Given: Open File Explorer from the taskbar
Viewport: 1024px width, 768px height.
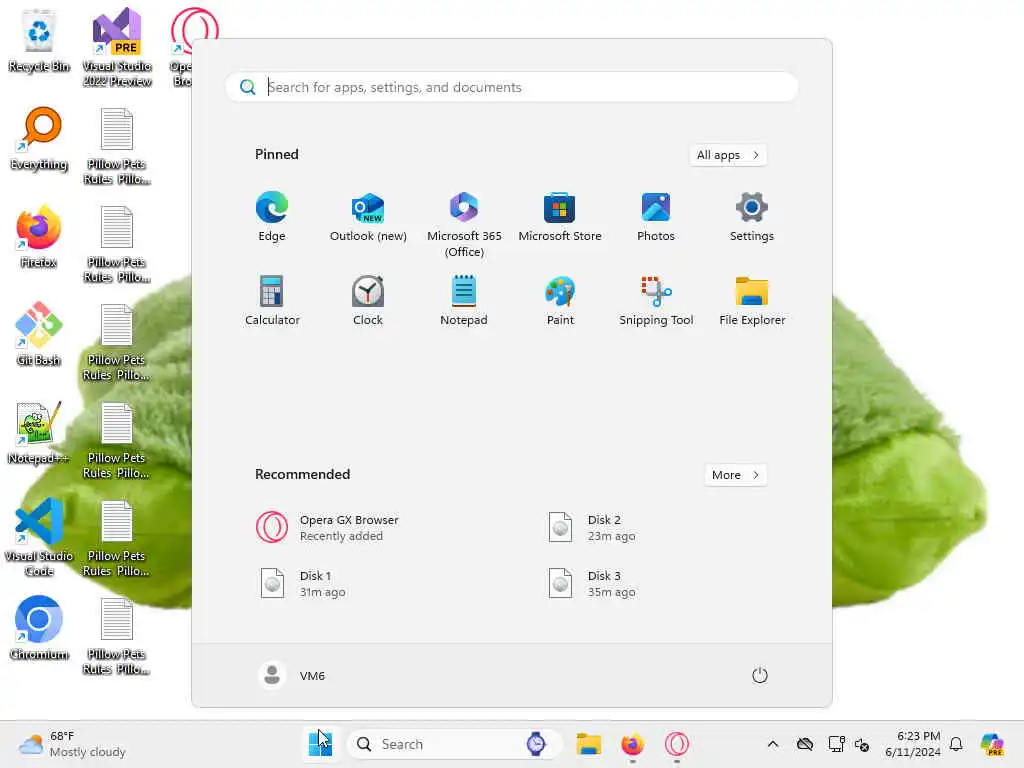Looking at the screenshot, I should [x=588, y=744].
